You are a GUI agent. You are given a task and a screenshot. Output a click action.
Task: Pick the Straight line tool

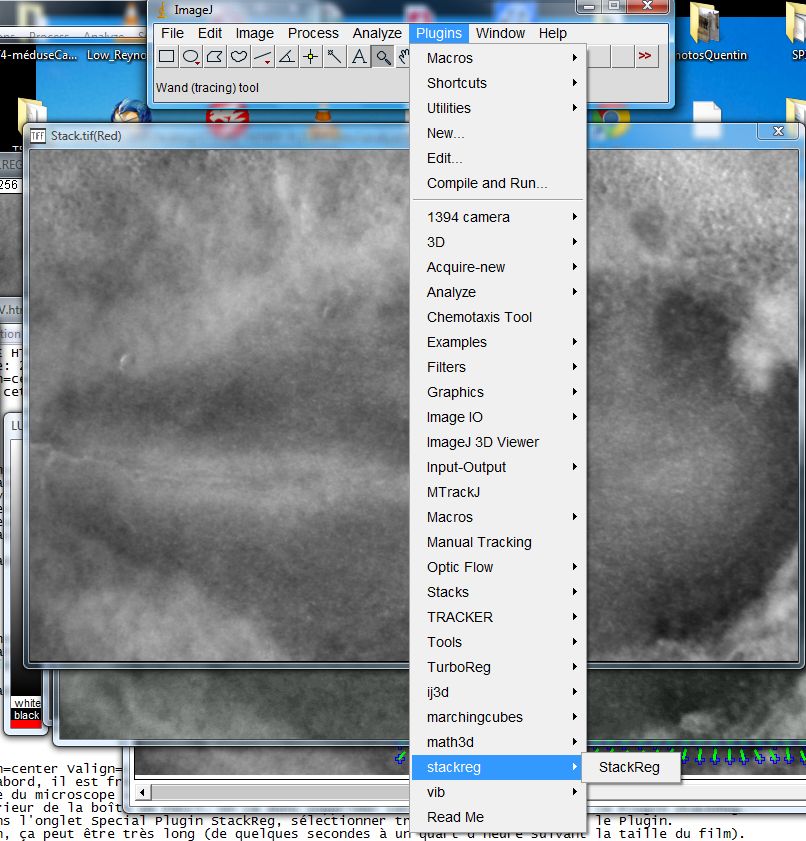click(x=262, y=57)
